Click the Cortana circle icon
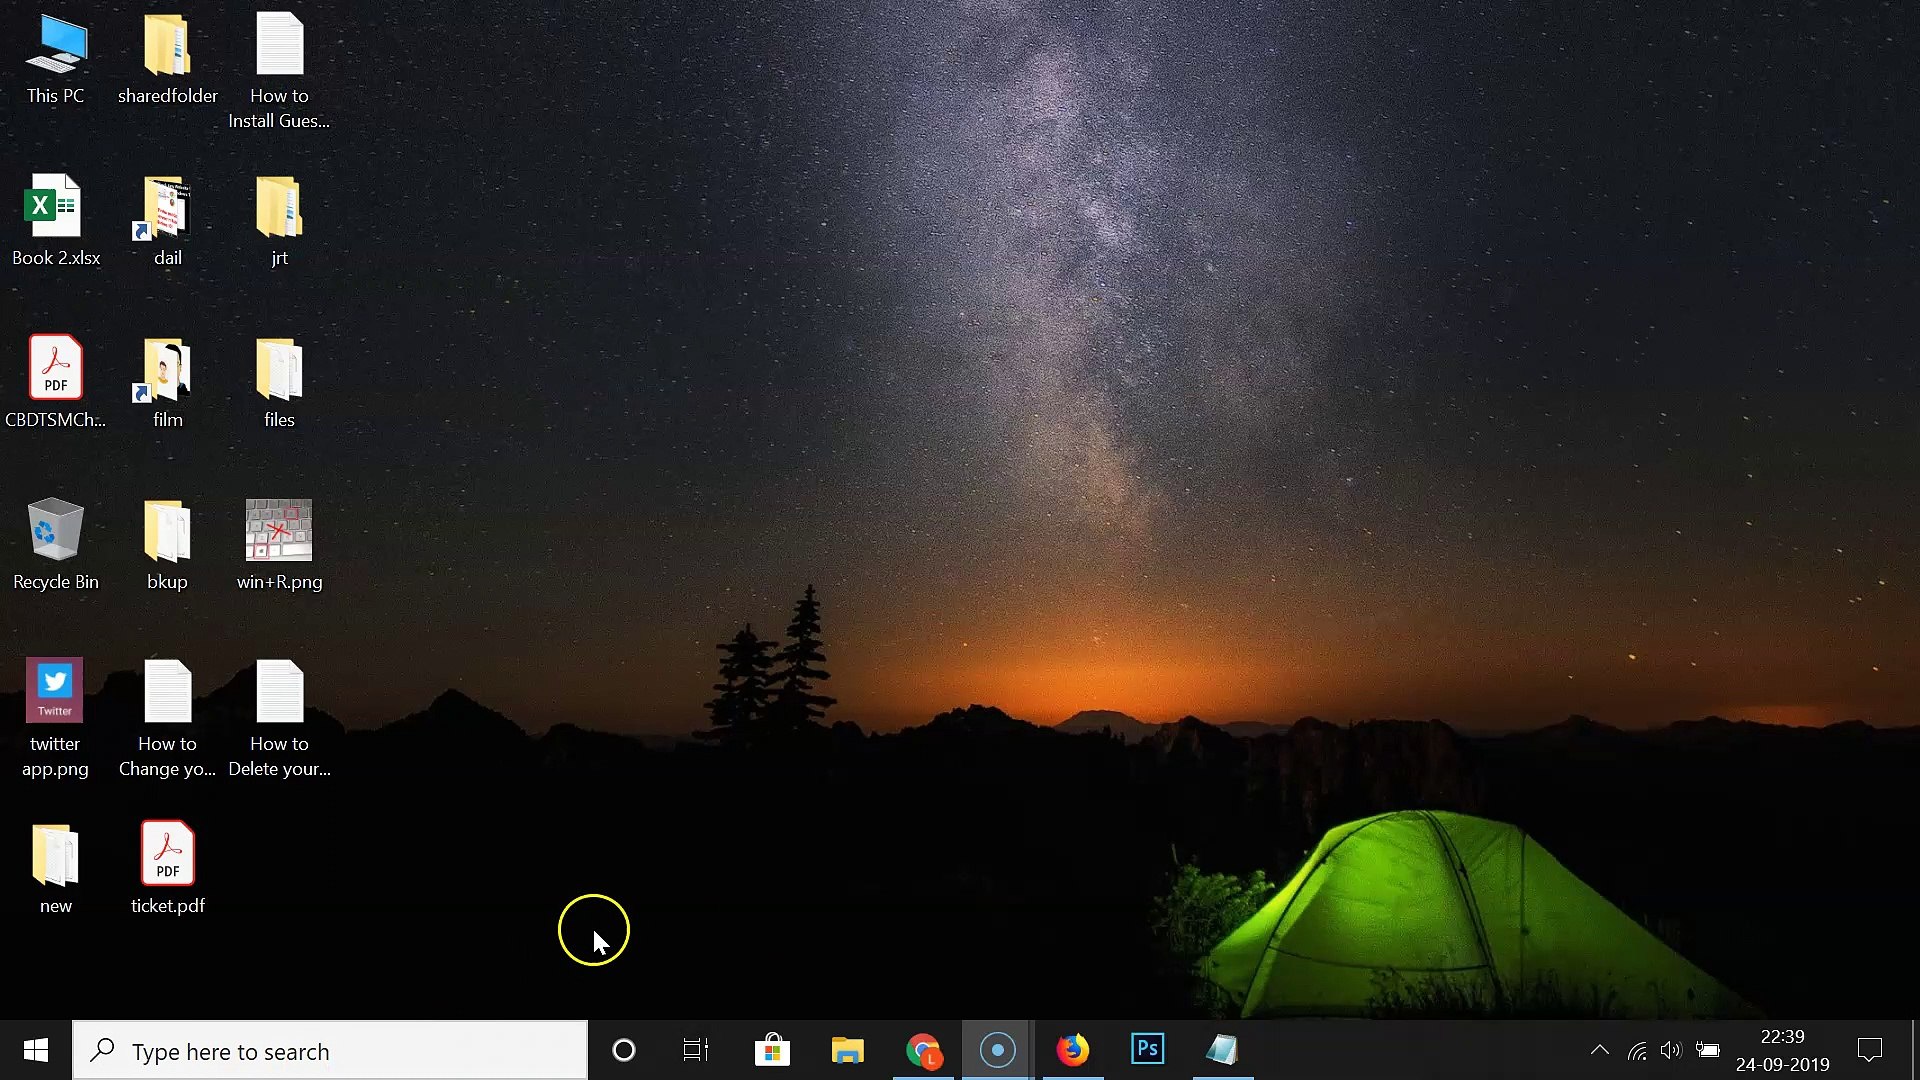Screen dimensions: 1920x1080 [624, 1050]
